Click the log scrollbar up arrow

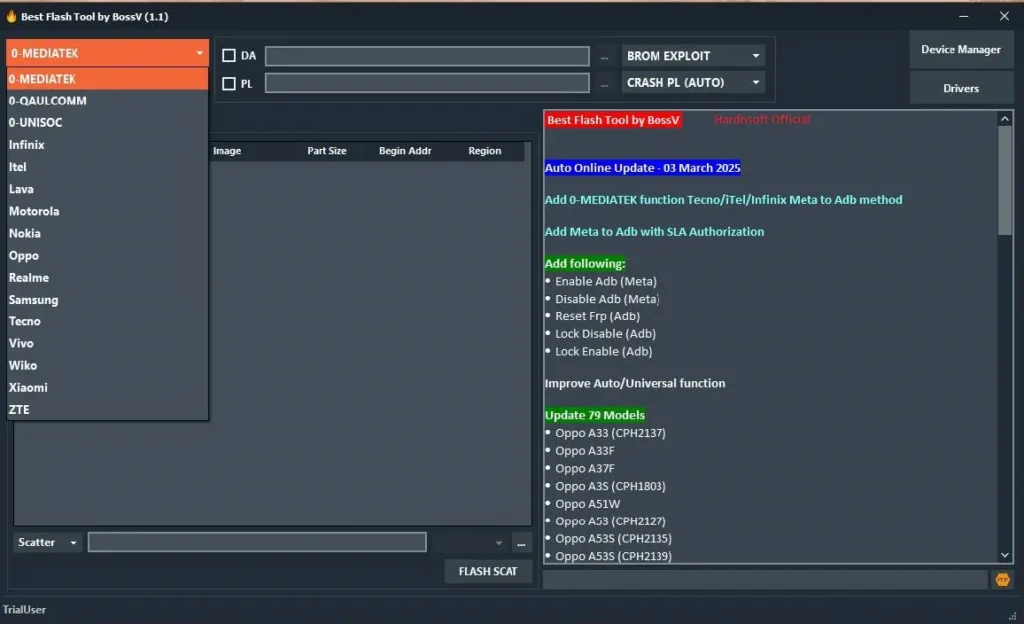click(1004, 119)
